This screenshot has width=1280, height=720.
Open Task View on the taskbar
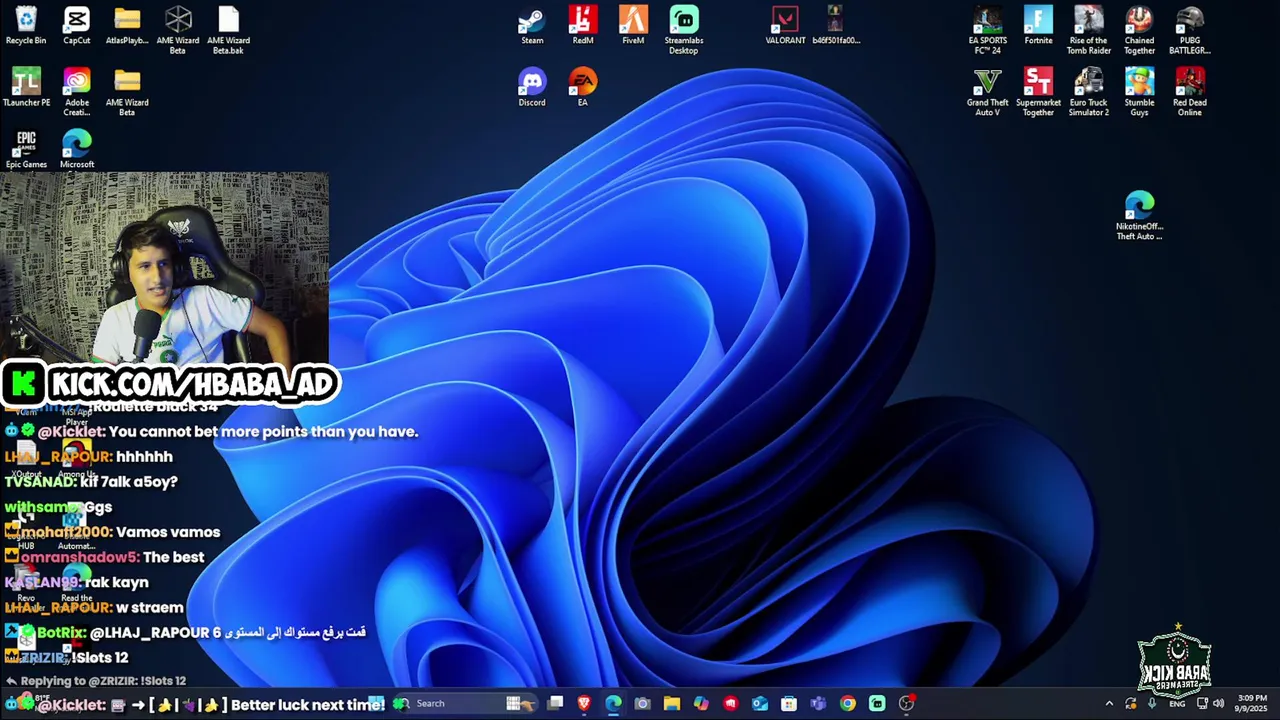[555, 703]
